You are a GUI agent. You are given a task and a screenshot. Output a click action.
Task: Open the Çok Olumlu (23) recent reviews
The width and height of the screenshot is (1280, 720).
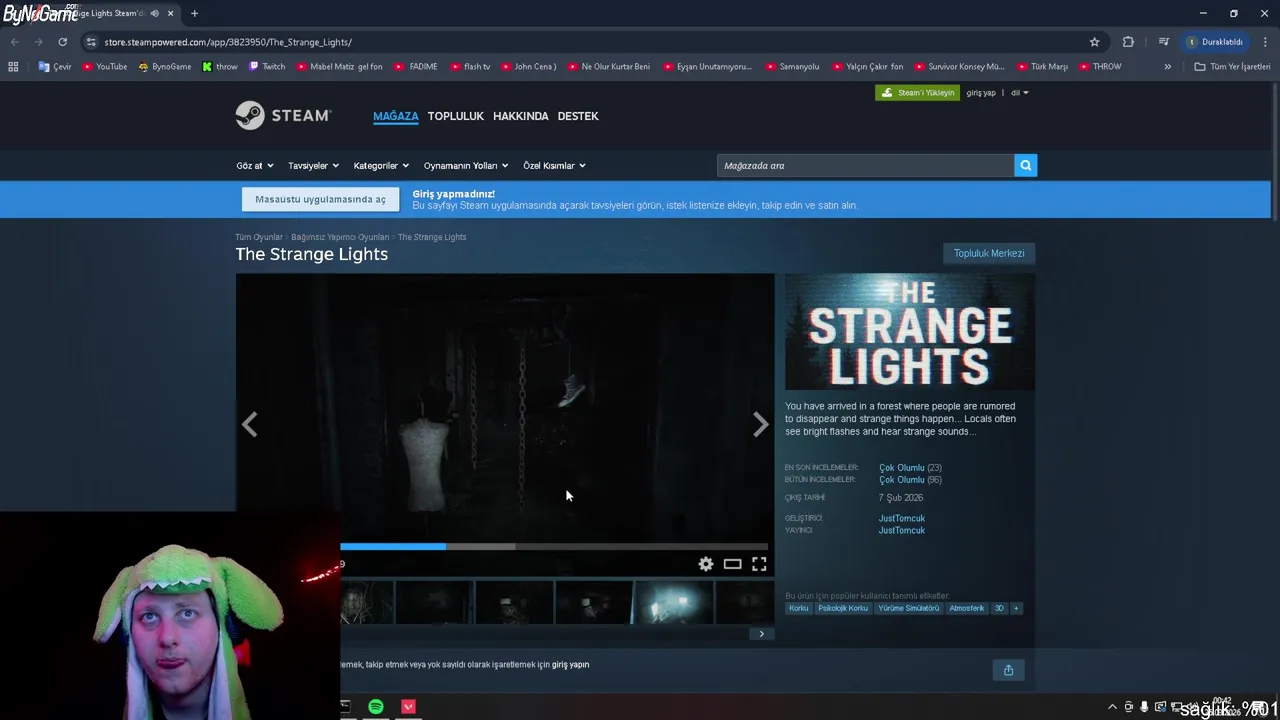[910, 468]
